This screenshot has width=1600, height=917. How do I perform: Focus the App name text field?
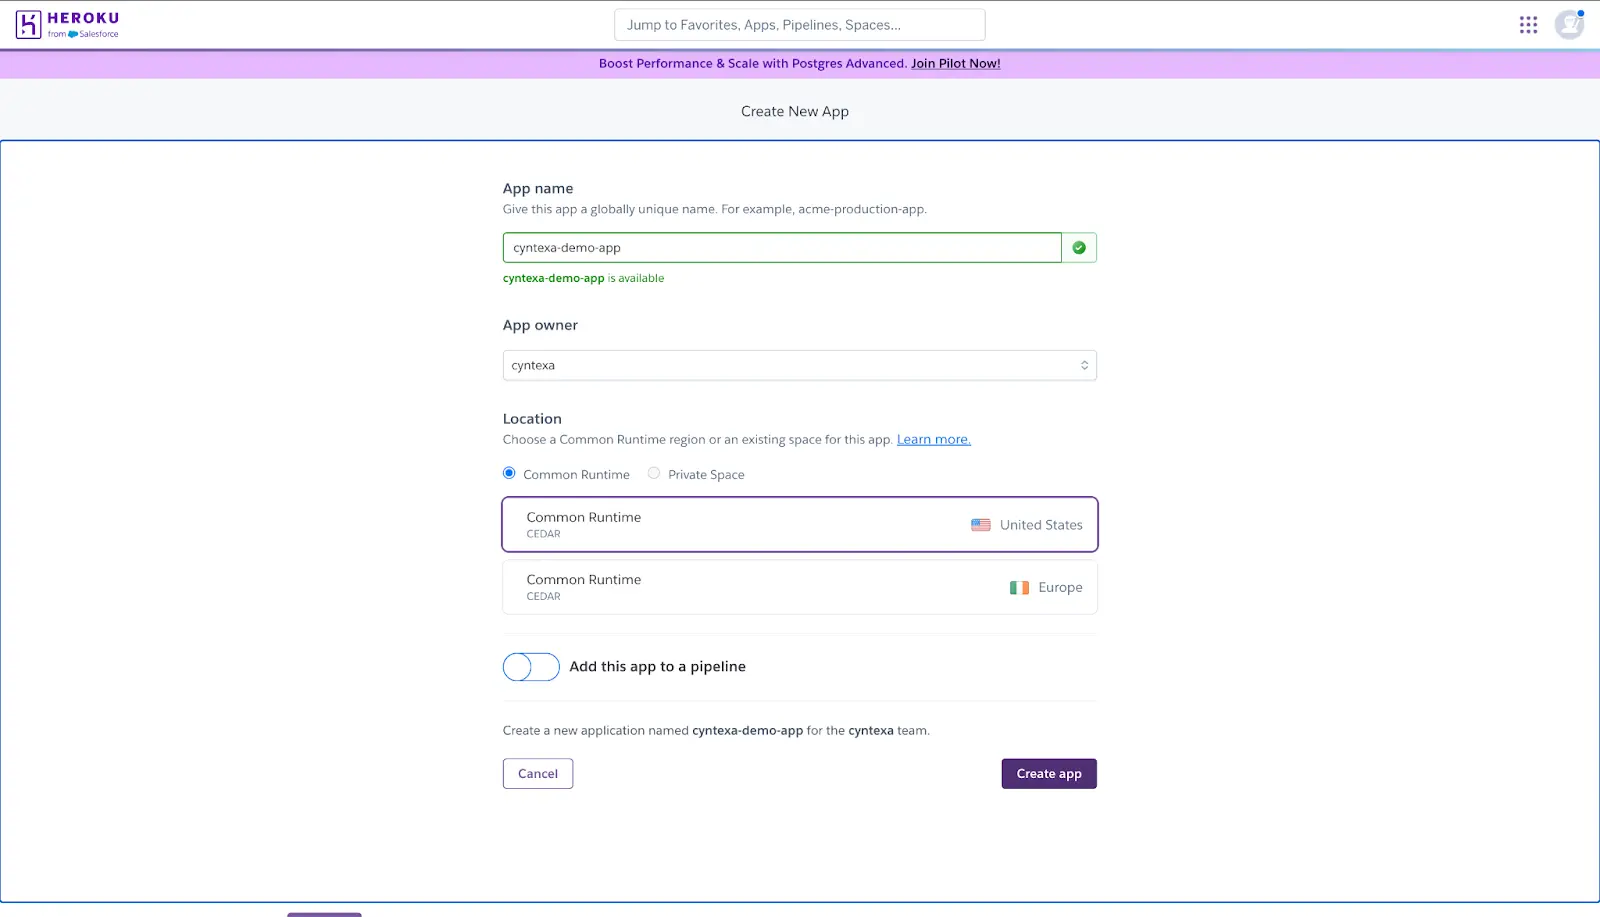click(781, 248)
